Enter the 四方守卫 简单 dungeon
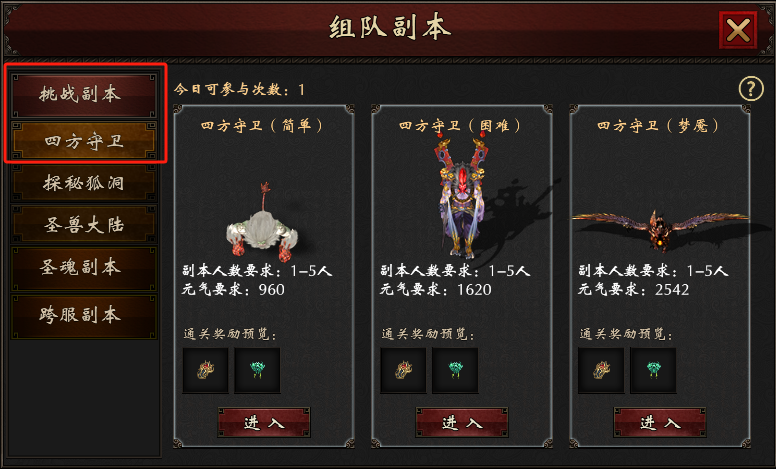 (x=264, y=422)
